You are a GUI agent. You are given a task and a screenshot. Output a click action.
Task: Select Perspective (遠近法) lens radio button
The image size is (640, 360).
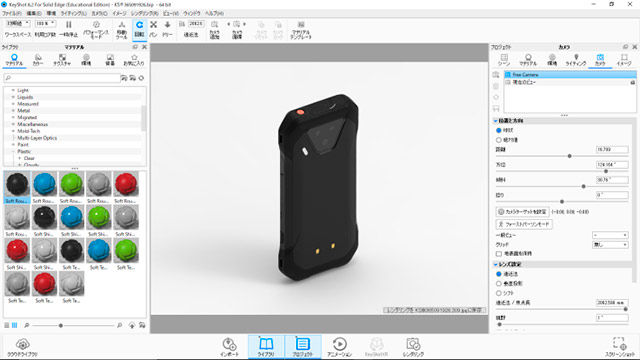(x=498, y=274)
